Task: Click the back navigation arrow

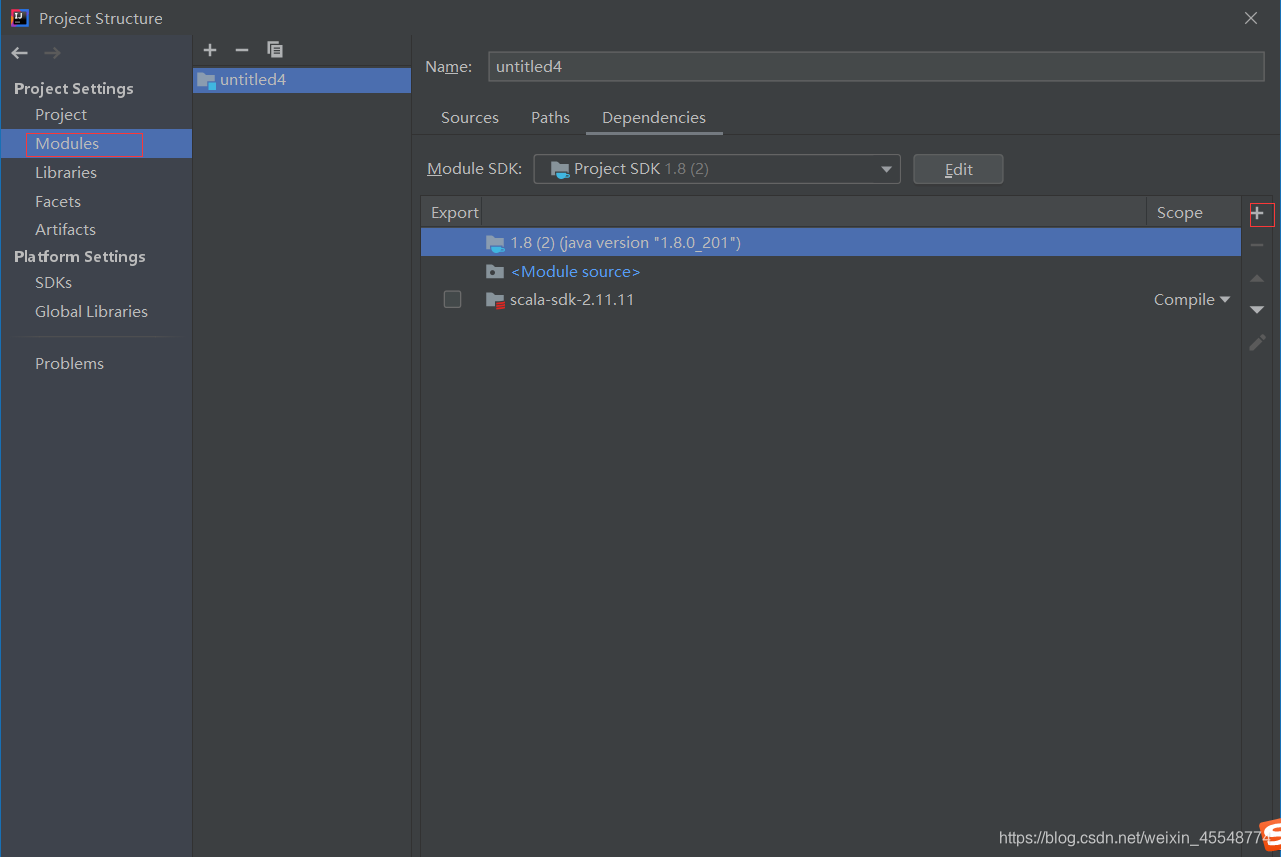Action: tap(20, 53)
